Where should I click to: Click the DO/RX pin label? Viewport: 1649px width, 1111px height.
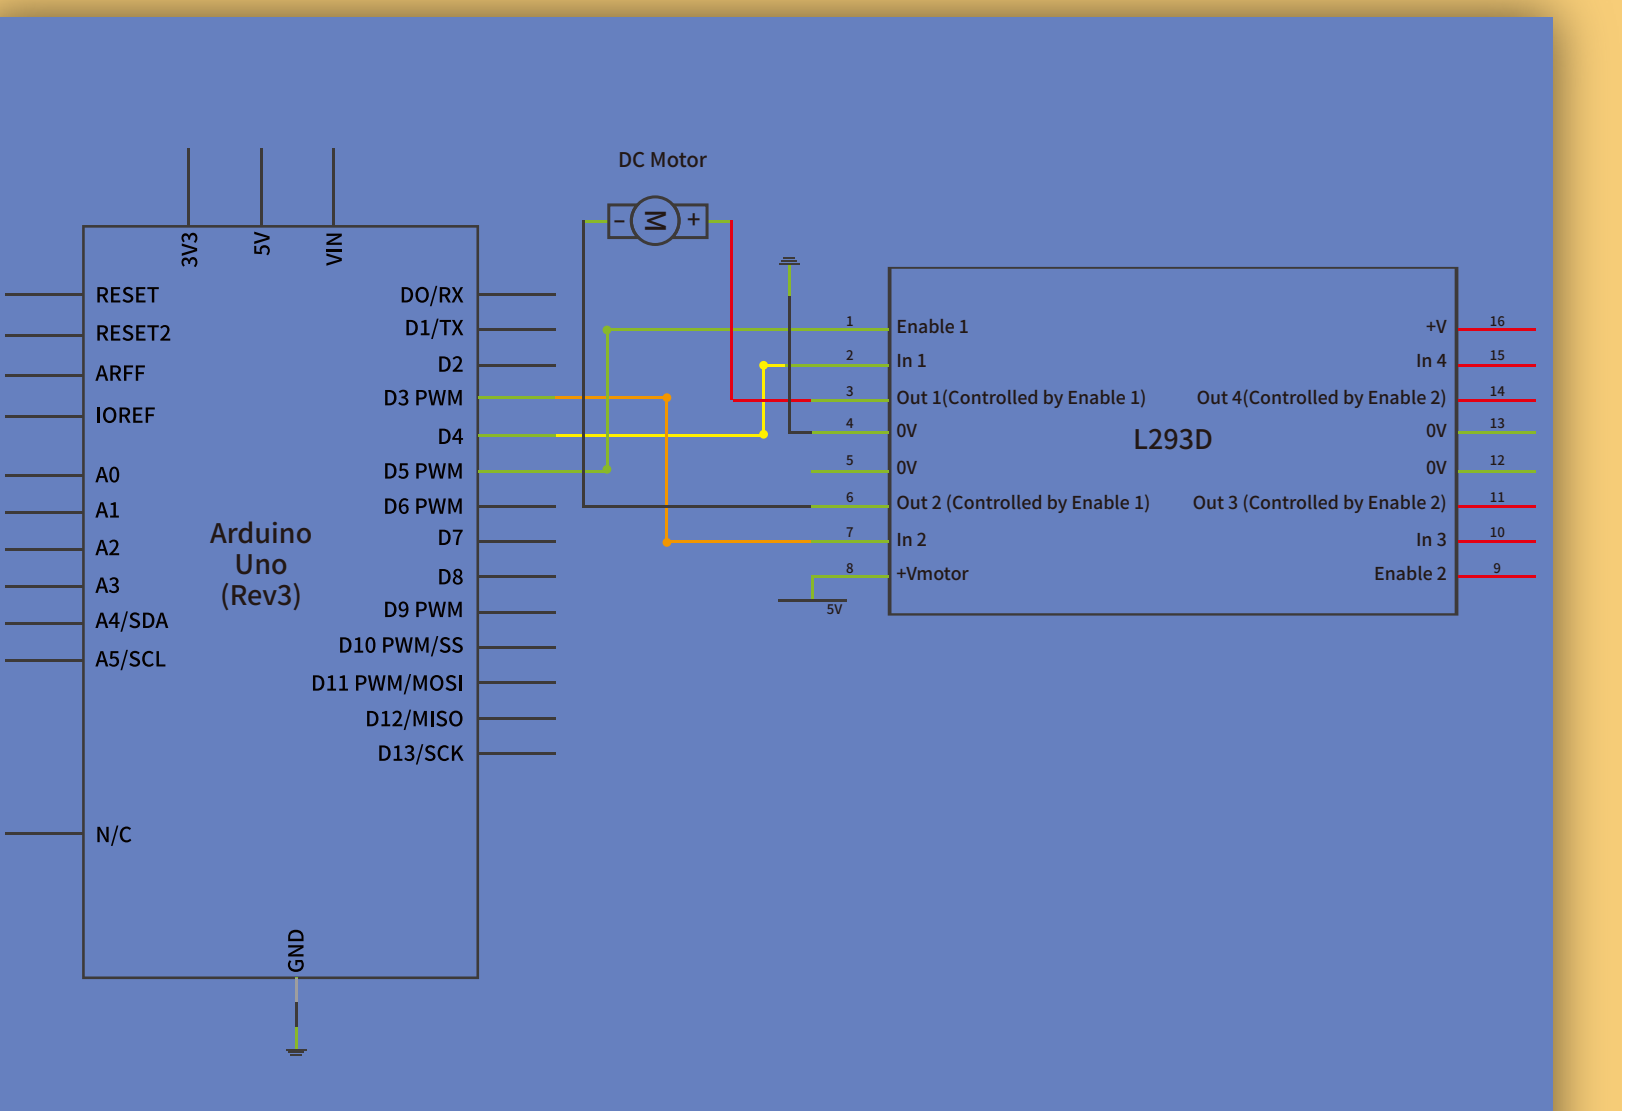coord(432,296)
